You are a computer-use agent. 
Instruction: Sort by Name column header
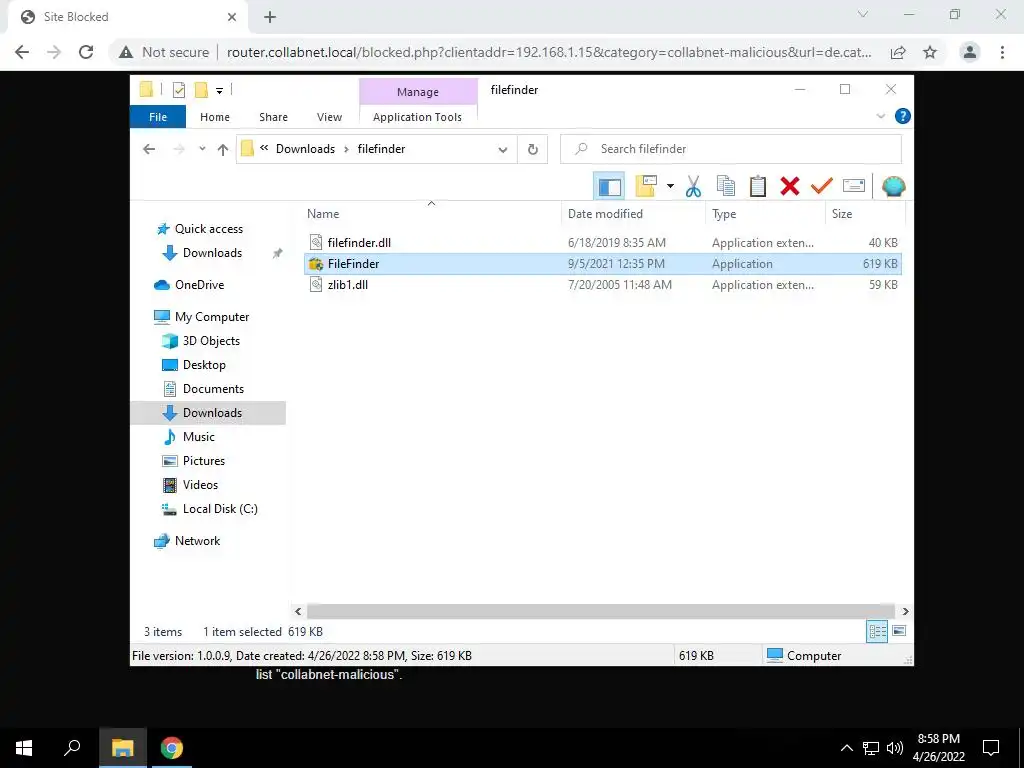coord(433,214)
